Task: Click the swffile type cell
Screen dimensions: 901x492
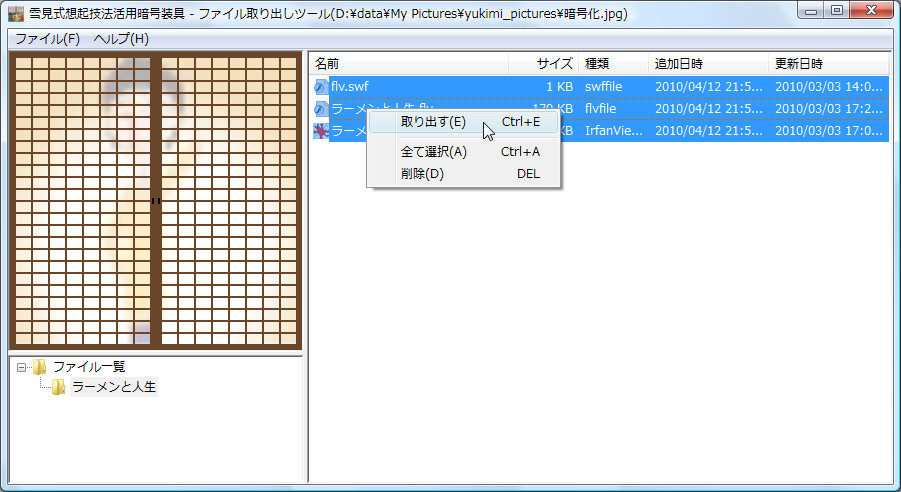Action: click(603, 87)
